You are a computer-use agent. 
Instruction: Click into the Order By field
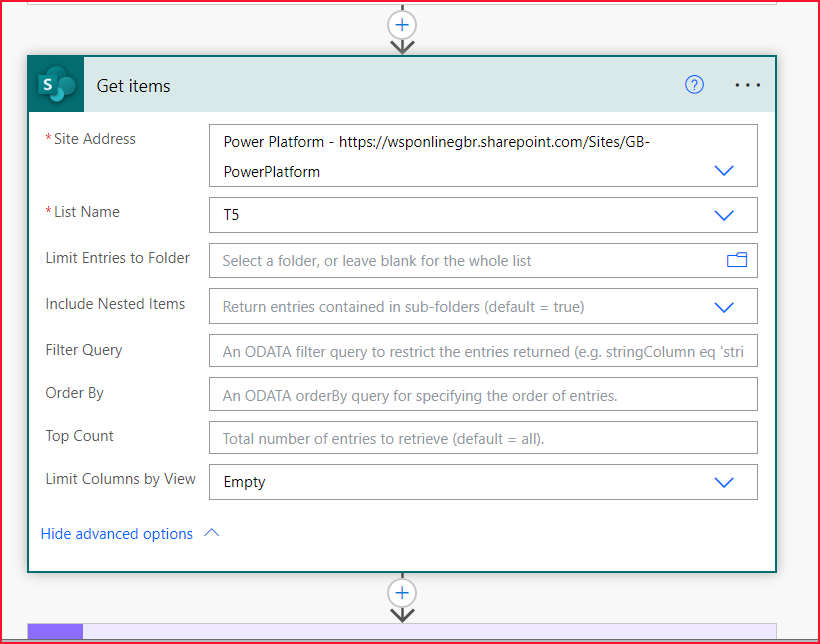pos(483,394)
